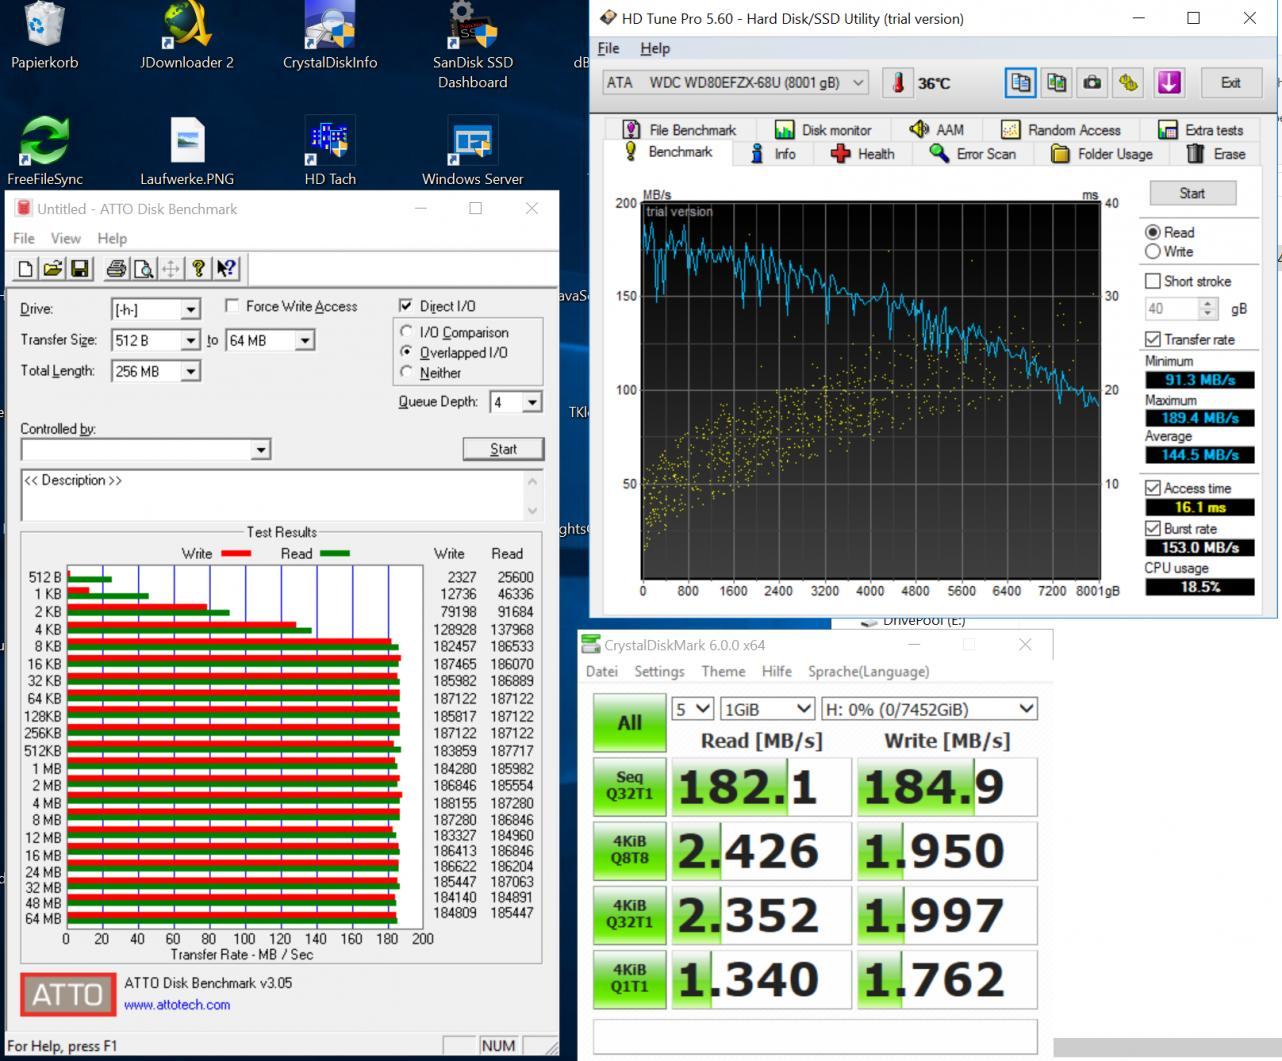1282x1061 pixels.
Task: Click the Print icon in ATTO toolbar
Action: (117, 268)
